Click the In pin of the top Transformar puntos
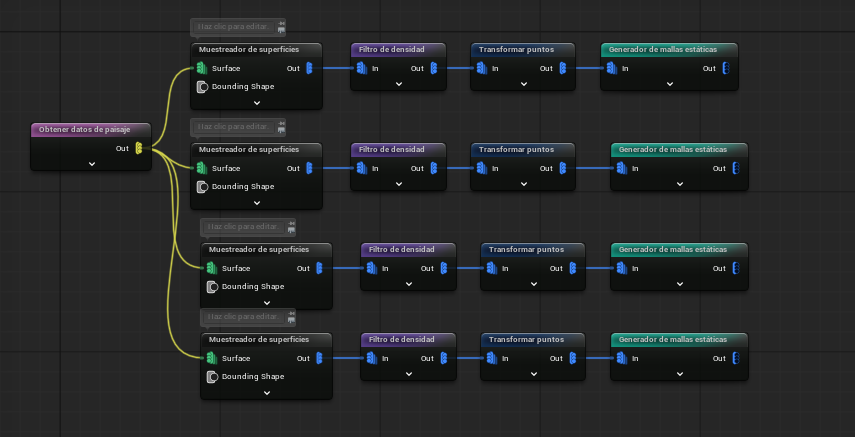Viewport: 855px width, 437px height. pos(482,68)
